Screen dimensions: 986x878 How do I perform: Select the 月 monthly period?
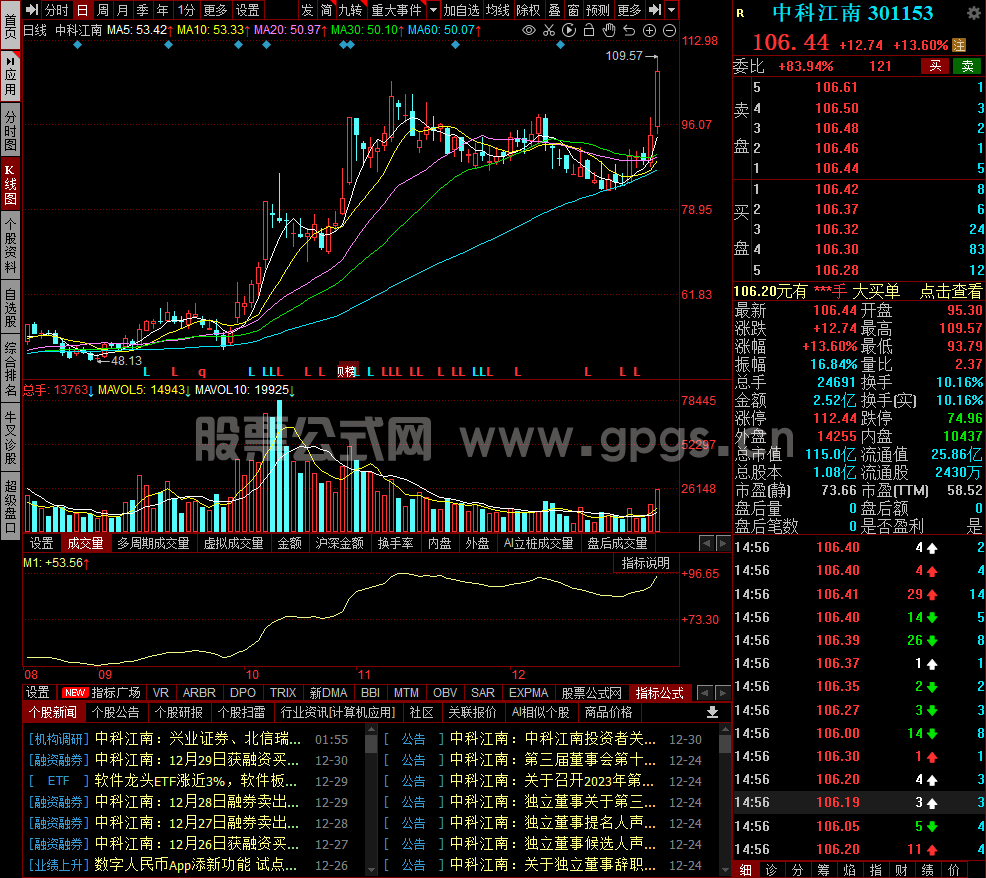point(123,10)
